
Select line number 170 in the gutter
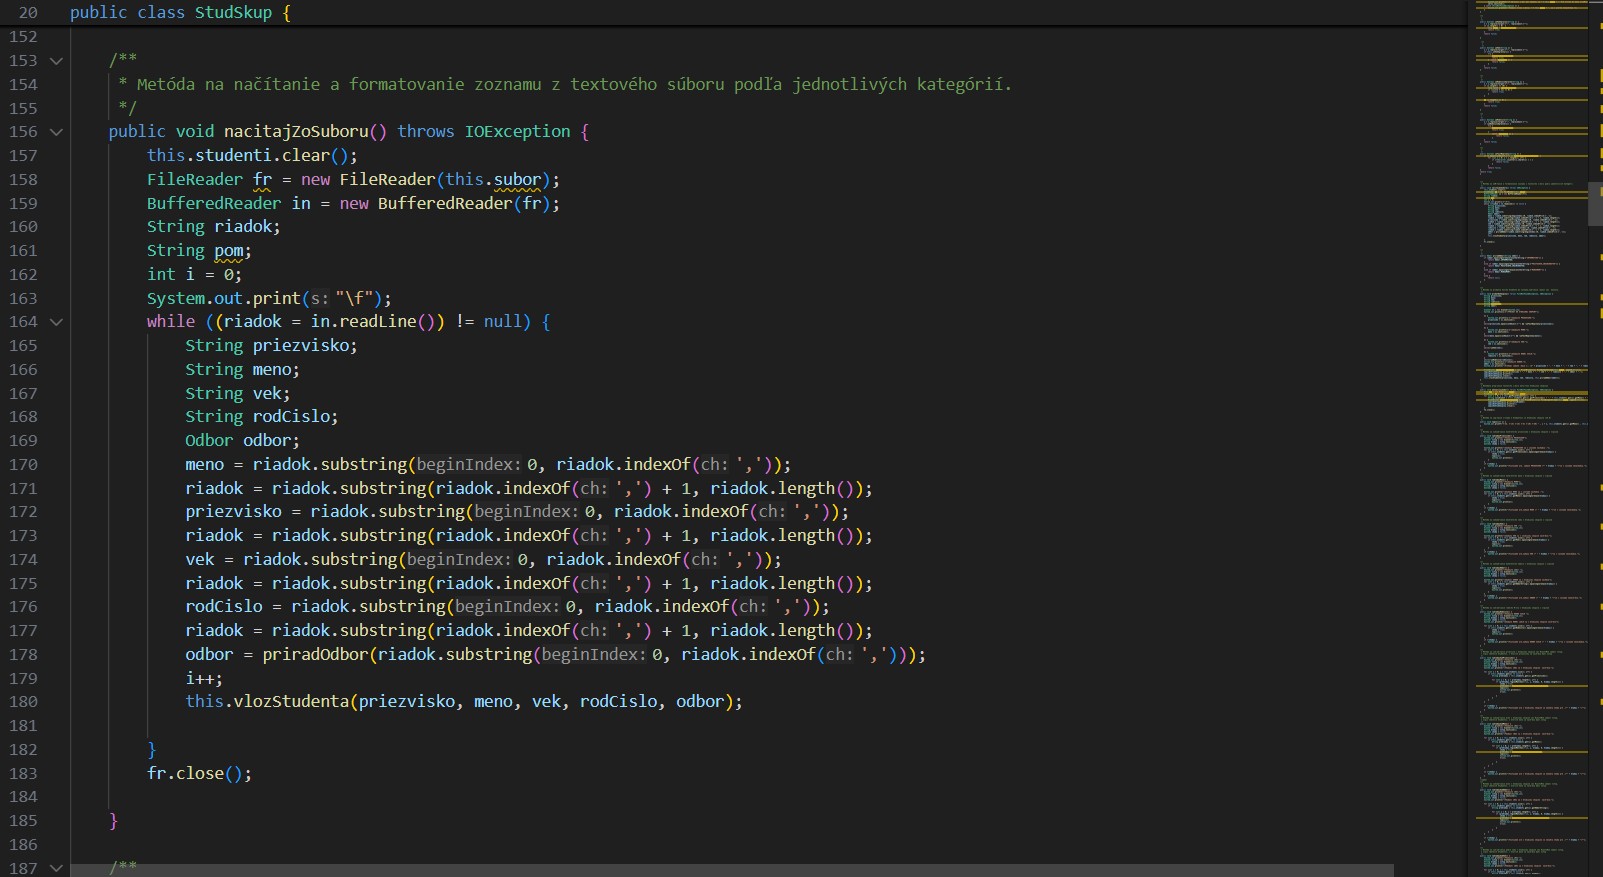tap(23, 465)
